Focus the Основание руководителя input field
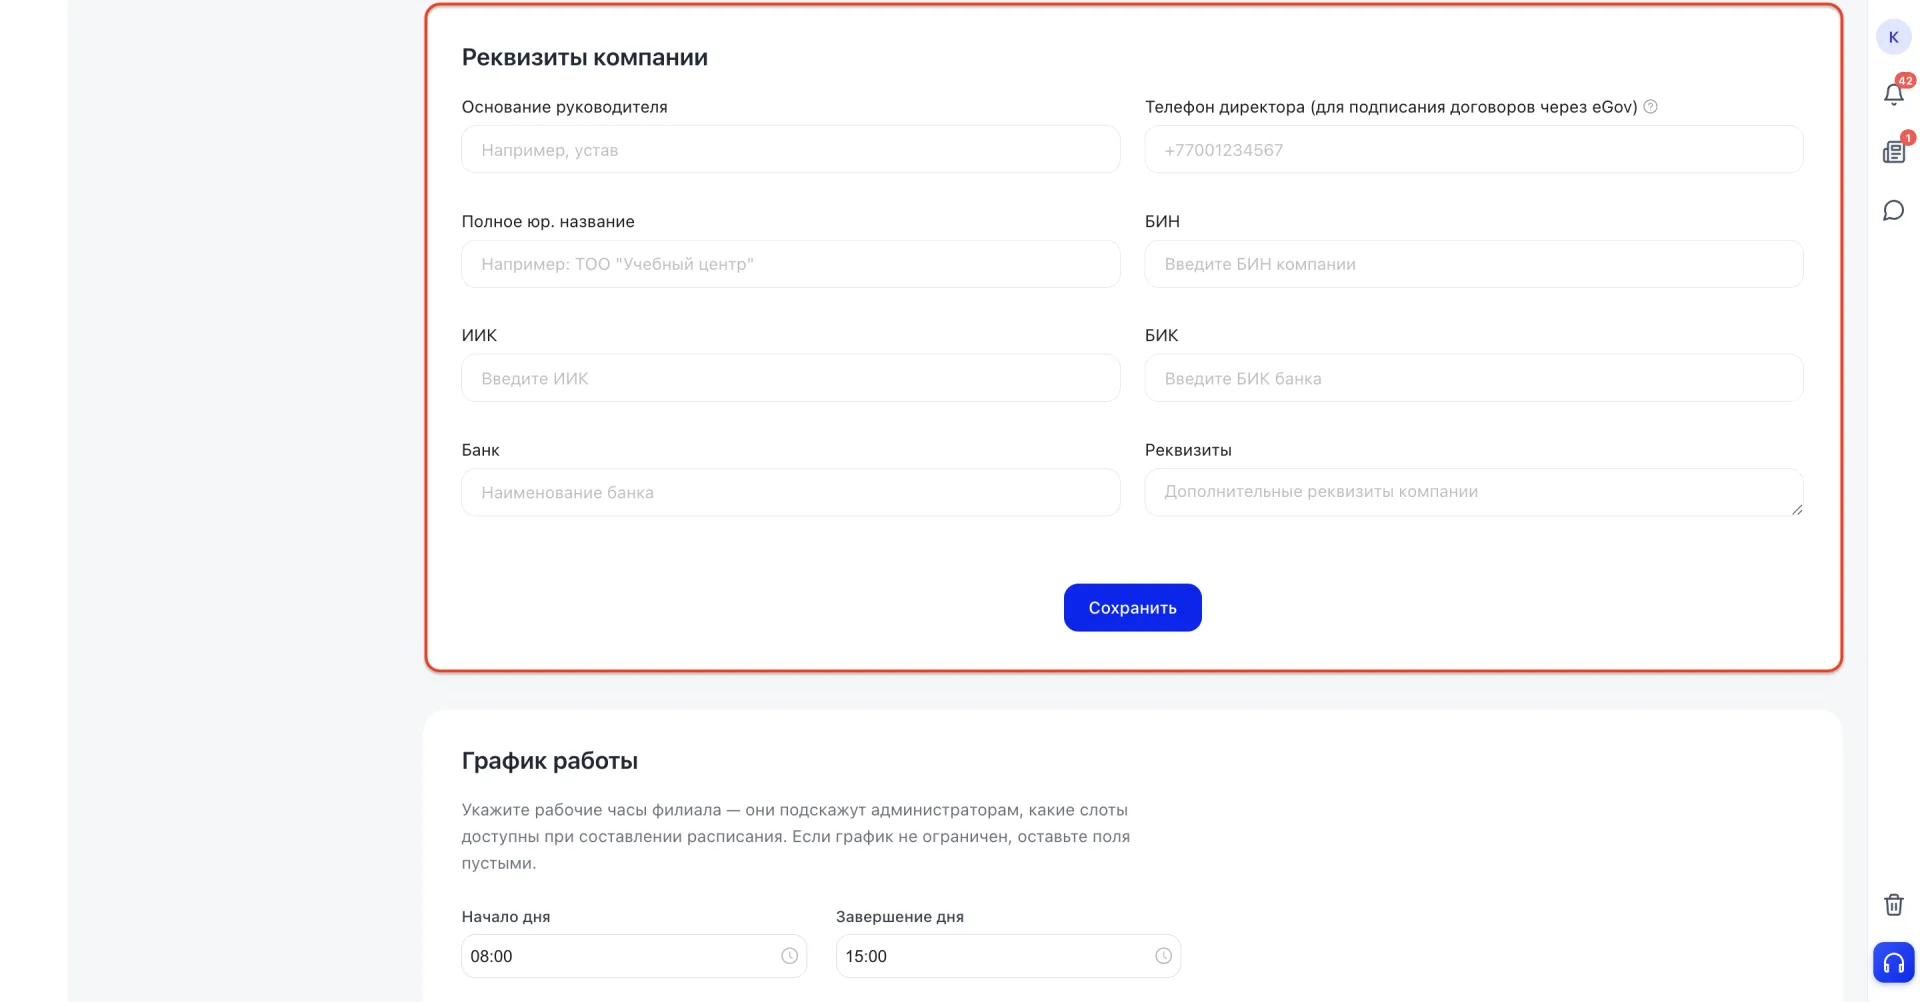 (x=790, y=150)
